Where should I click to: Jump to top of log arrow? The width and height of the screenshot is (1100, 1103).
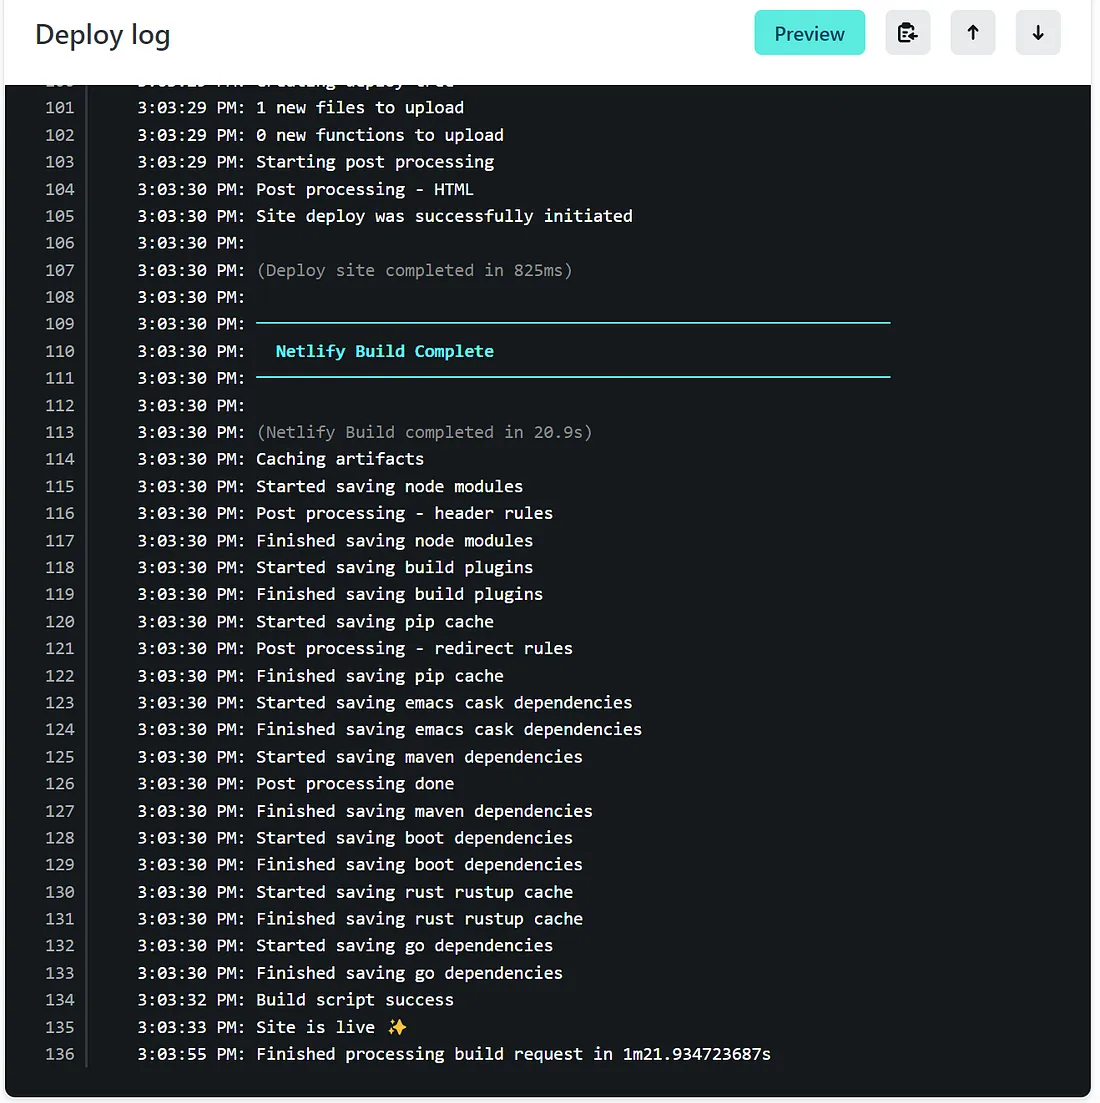(973, 33)
